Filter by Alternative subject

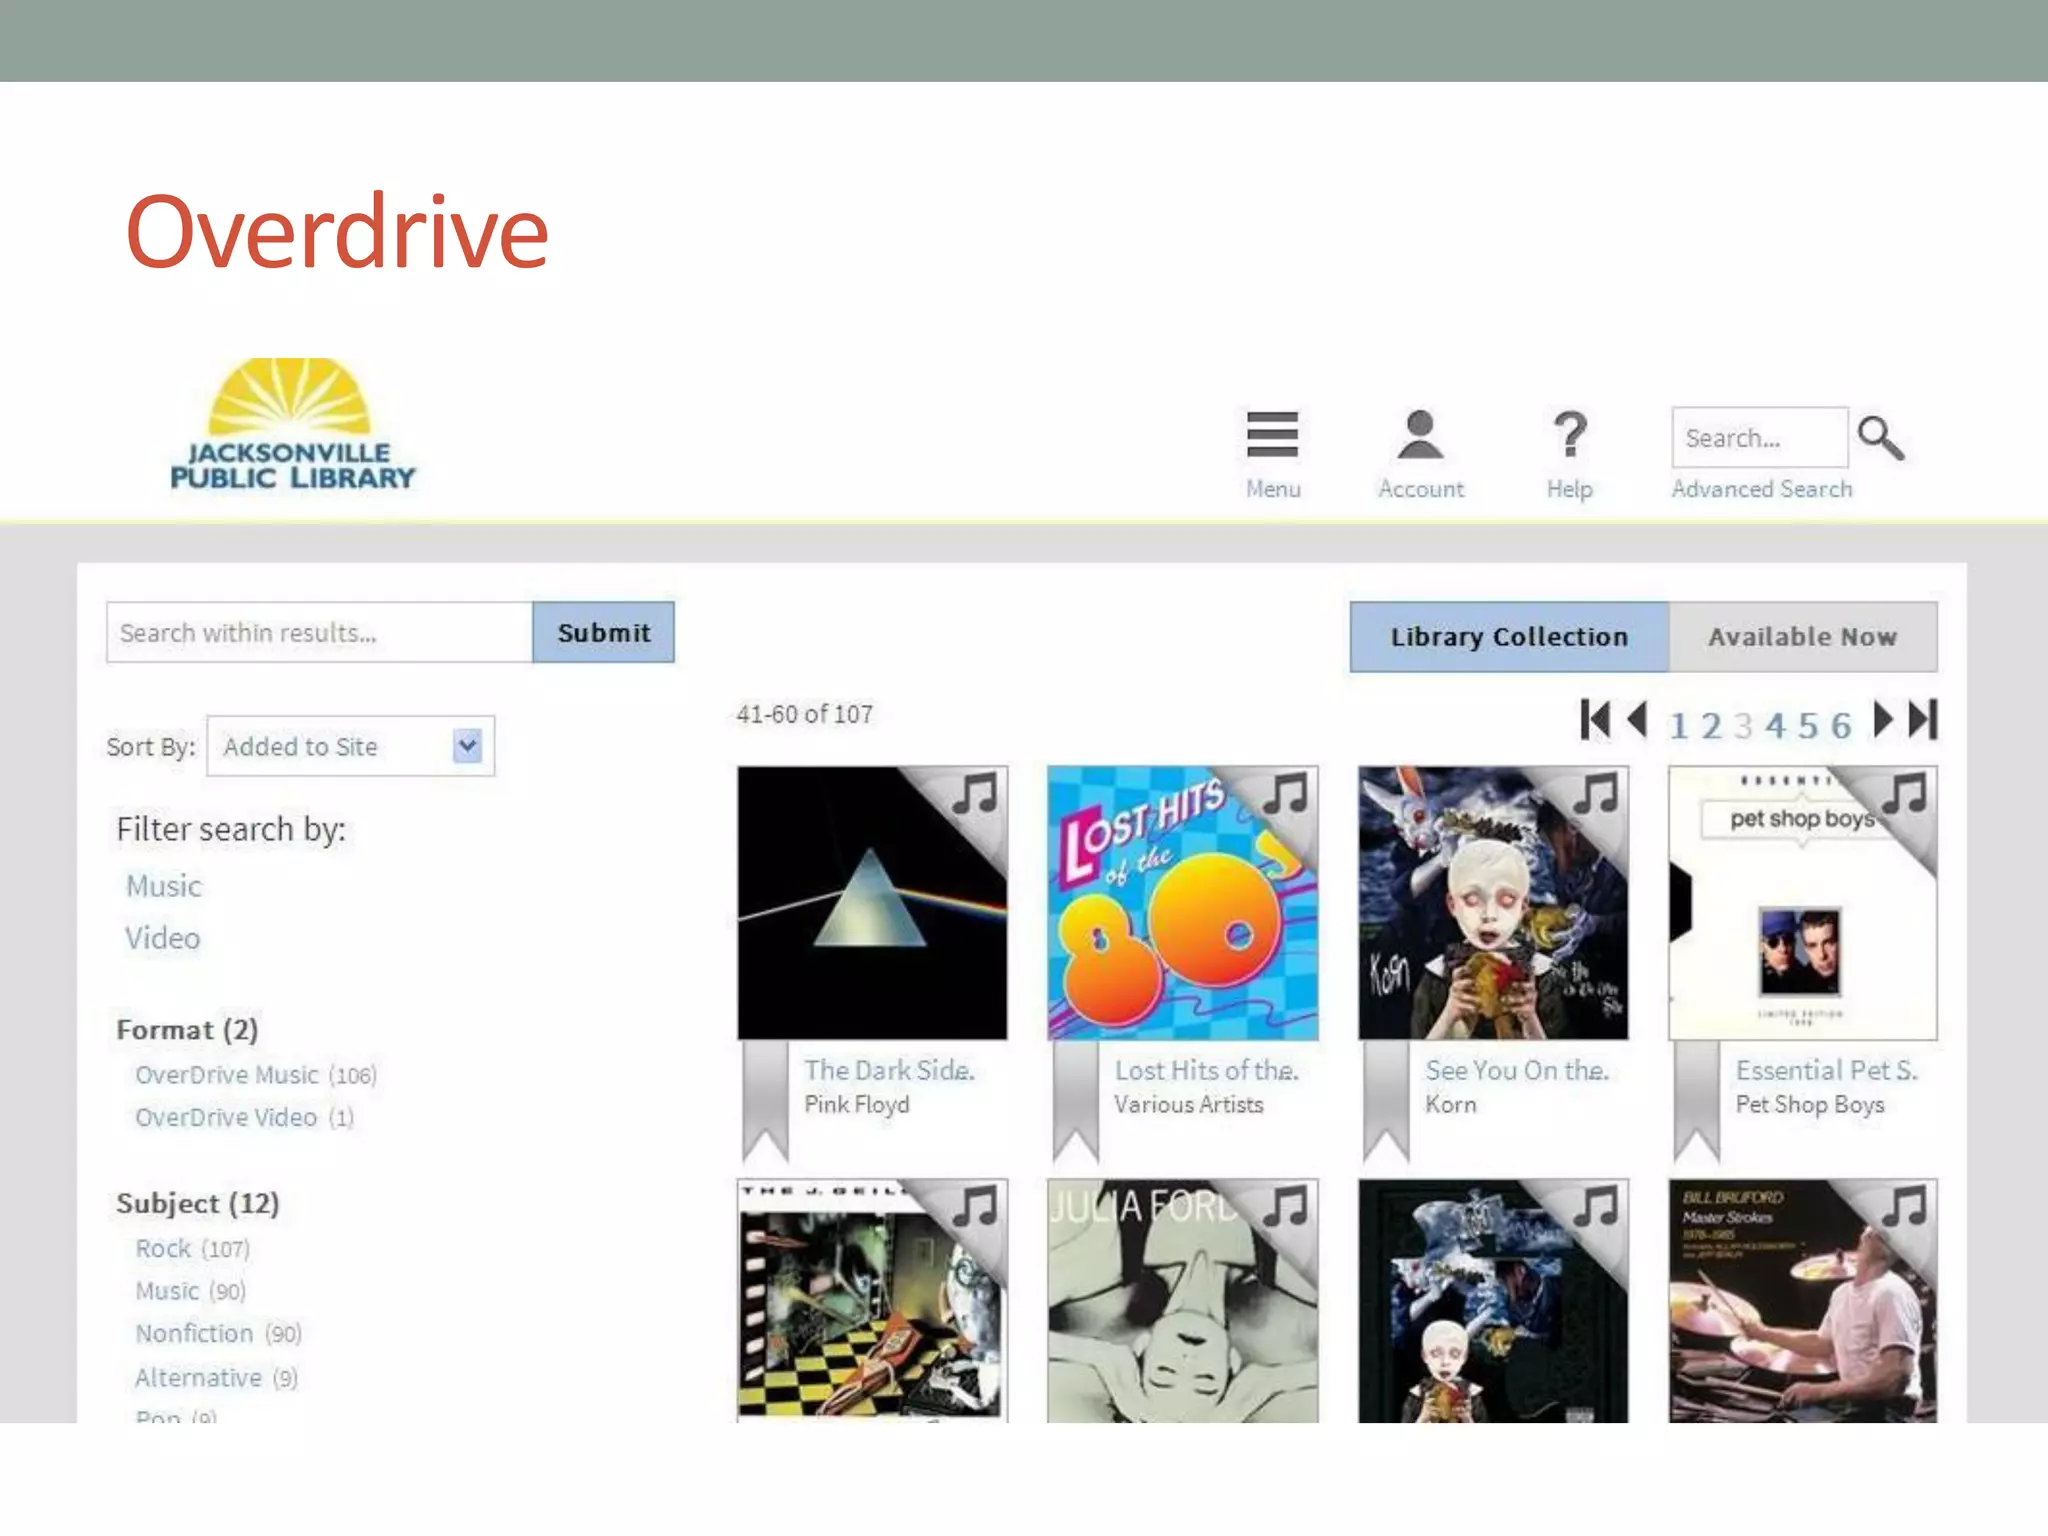click(x=217, y=1378)
